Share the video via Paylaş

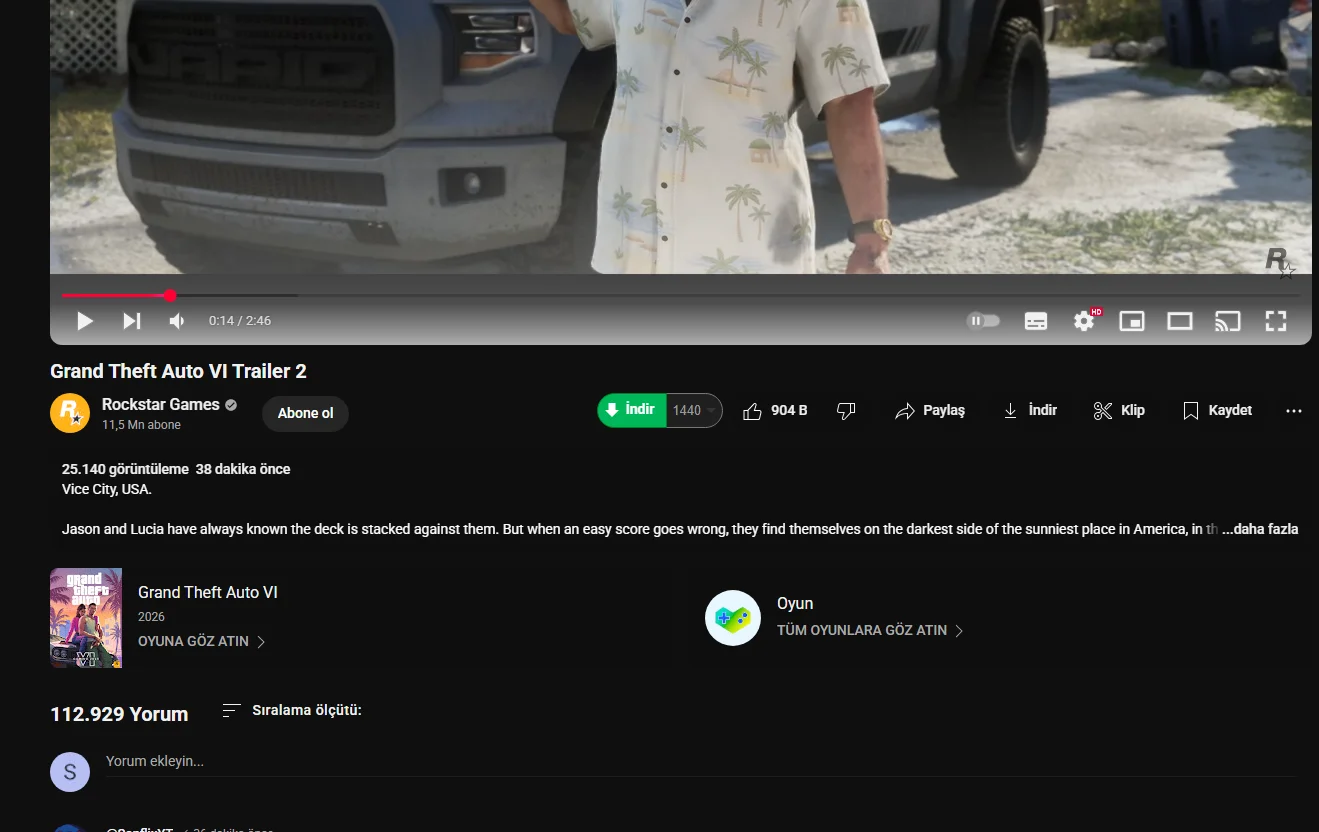point(930,410)
